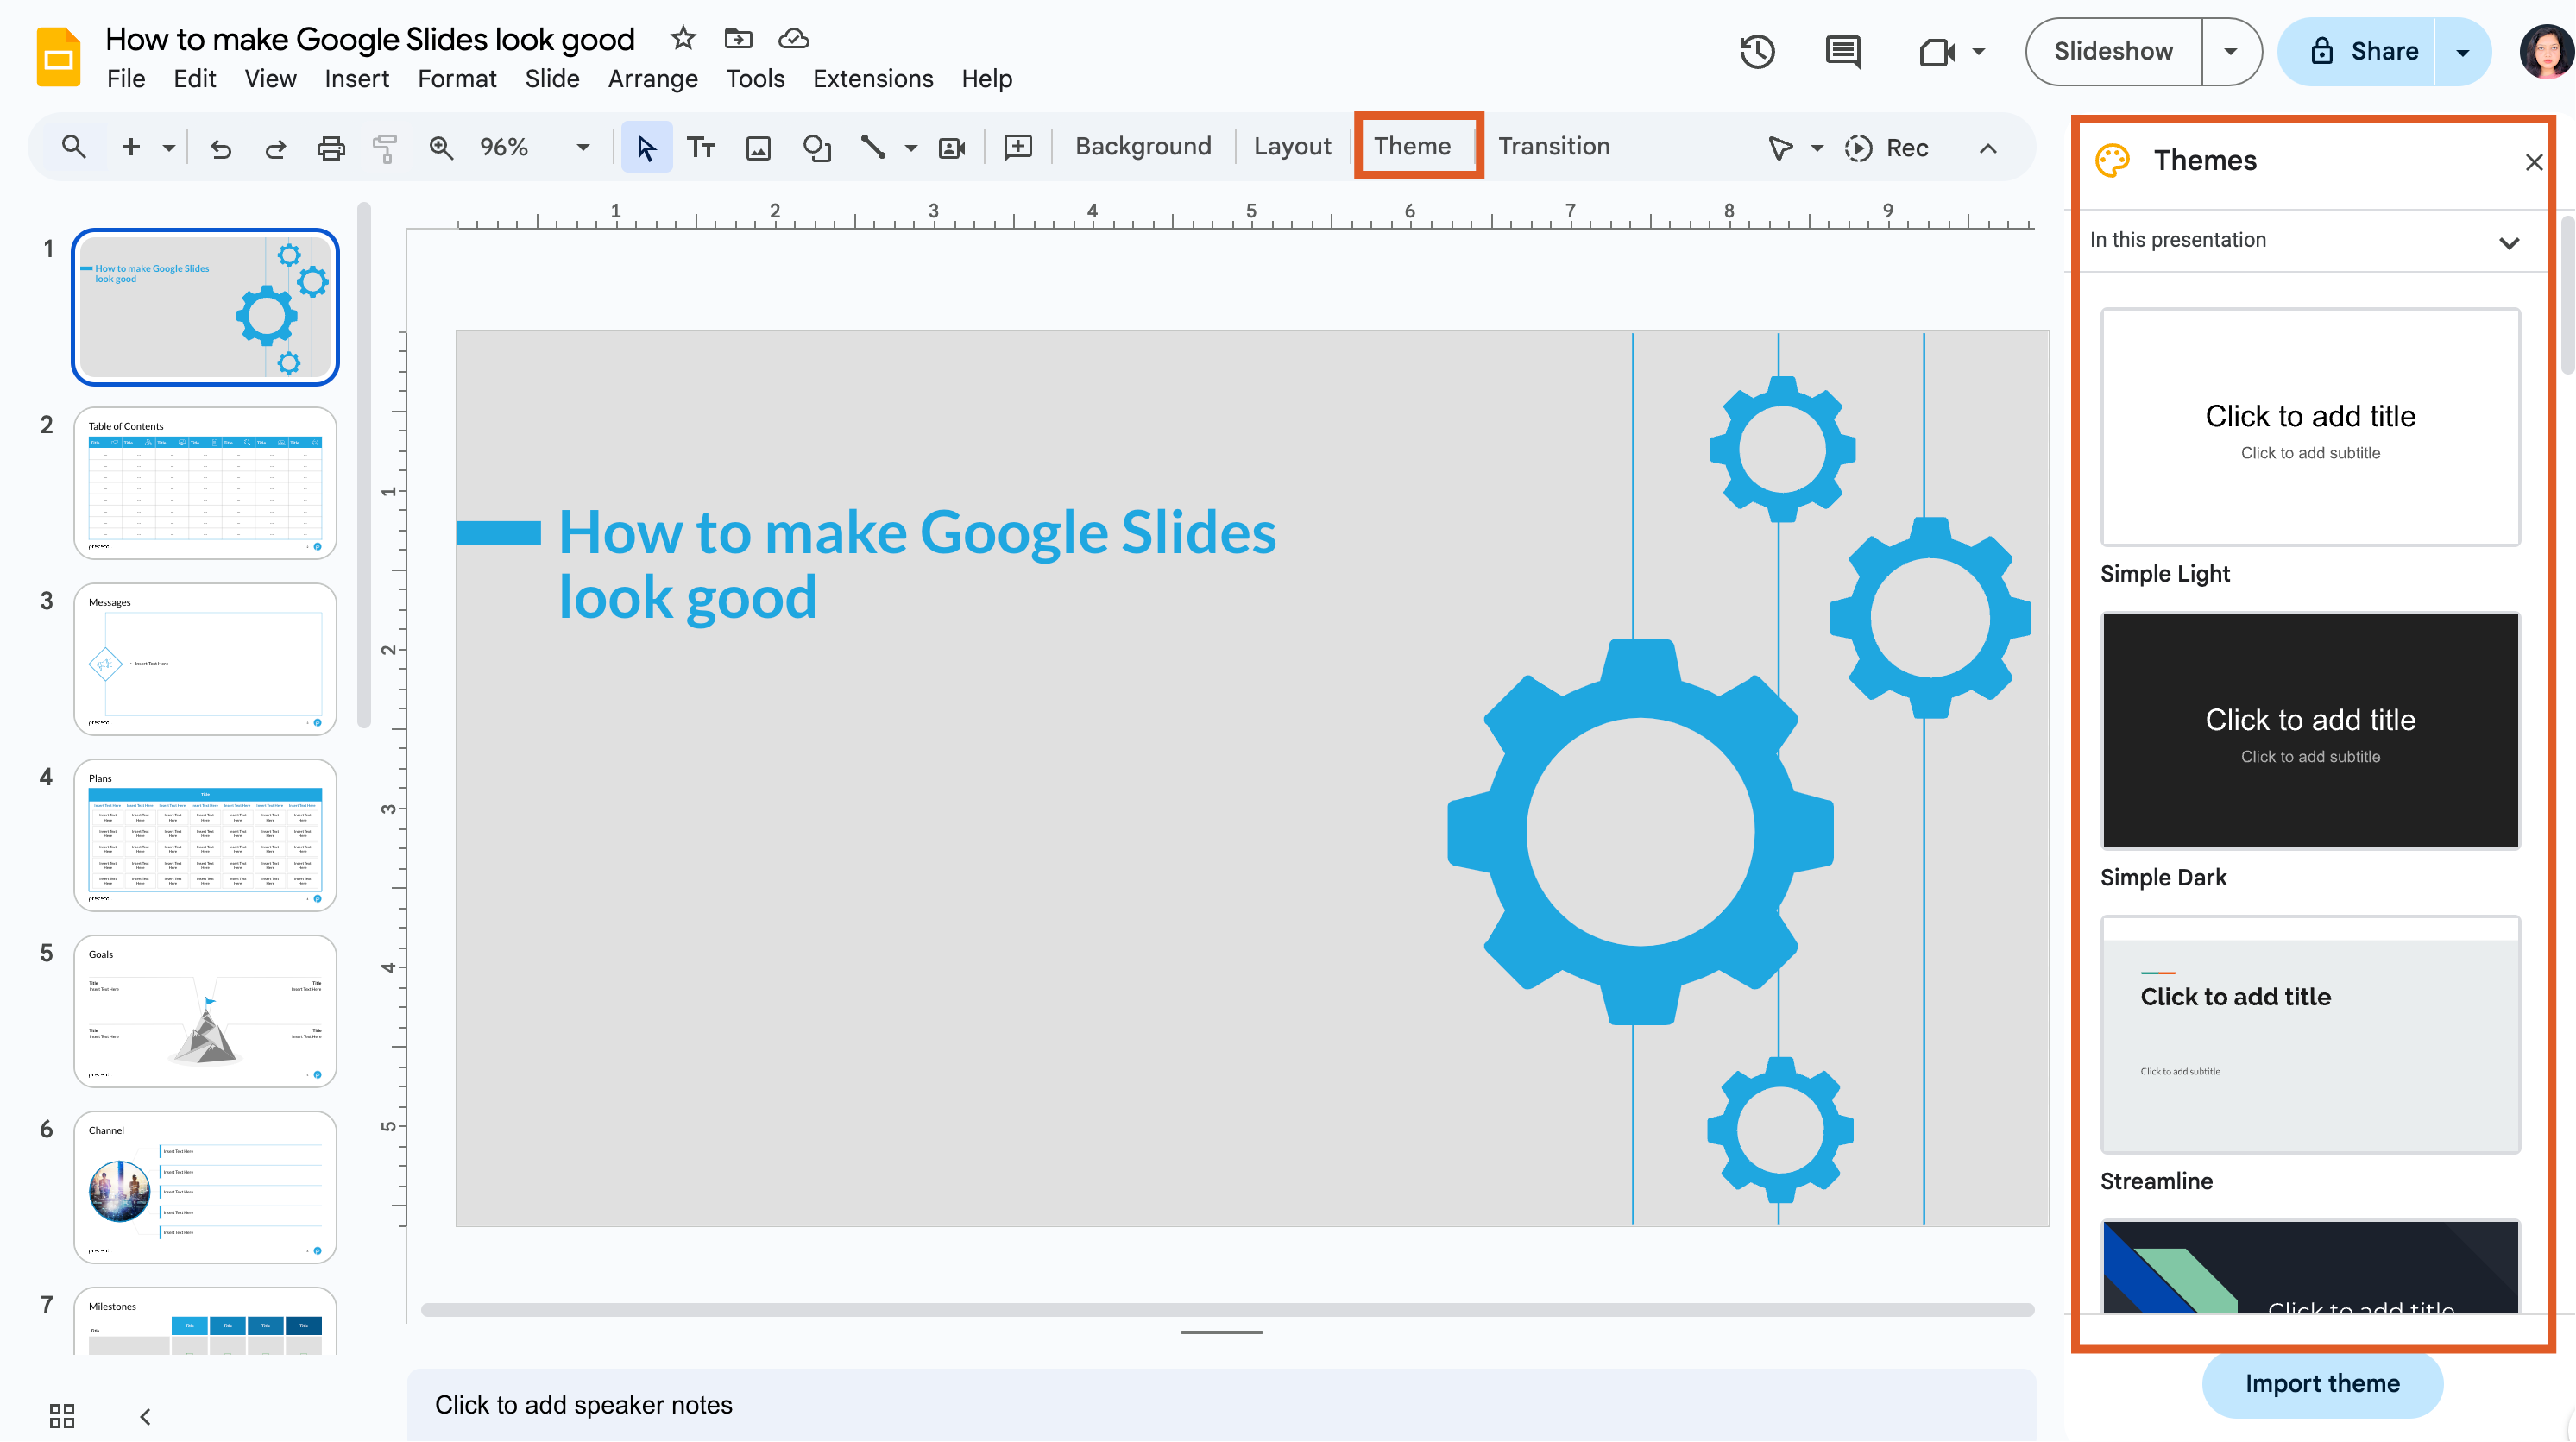Add a new slide with plus icon
2576x1442 pixels.
tap(131, 147)
